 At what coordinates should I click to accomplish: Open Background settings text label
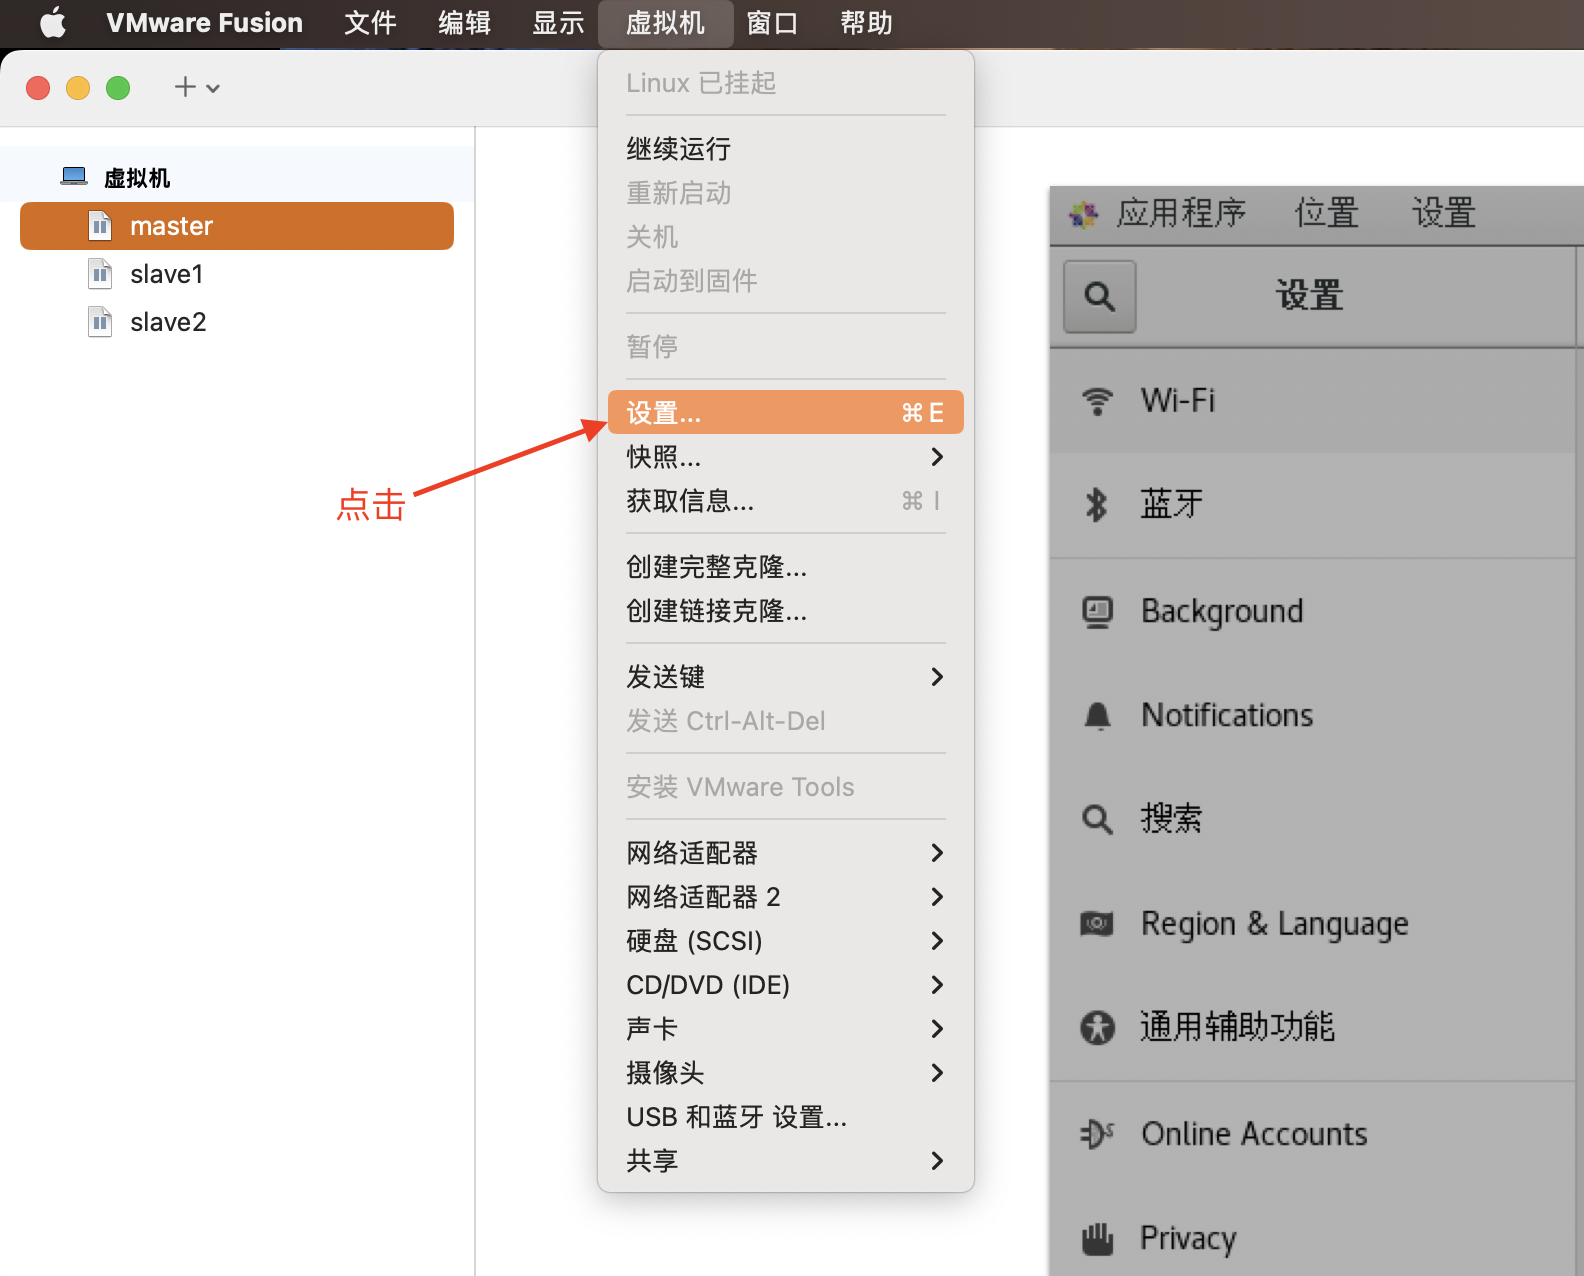coord(1222,611)
